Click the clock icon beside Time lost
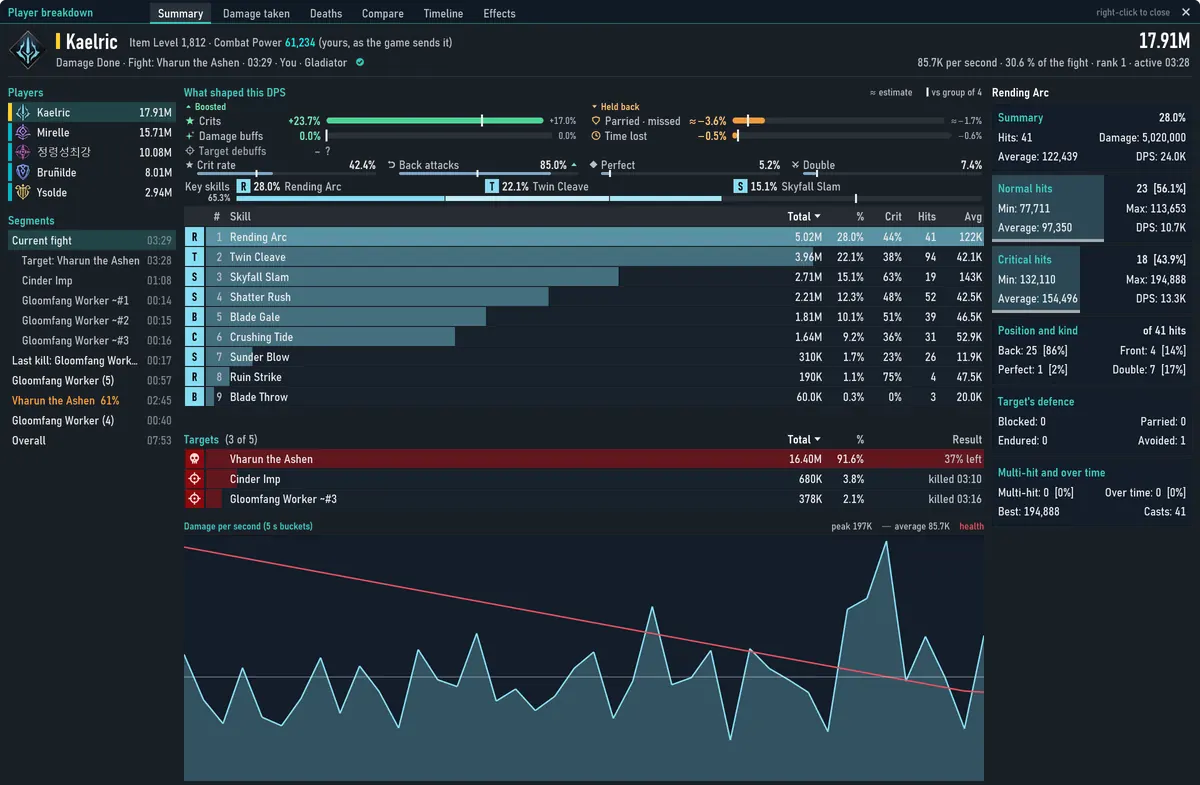Image resolution: width=1200 pixels, height=785 pixels. (596, 136)
